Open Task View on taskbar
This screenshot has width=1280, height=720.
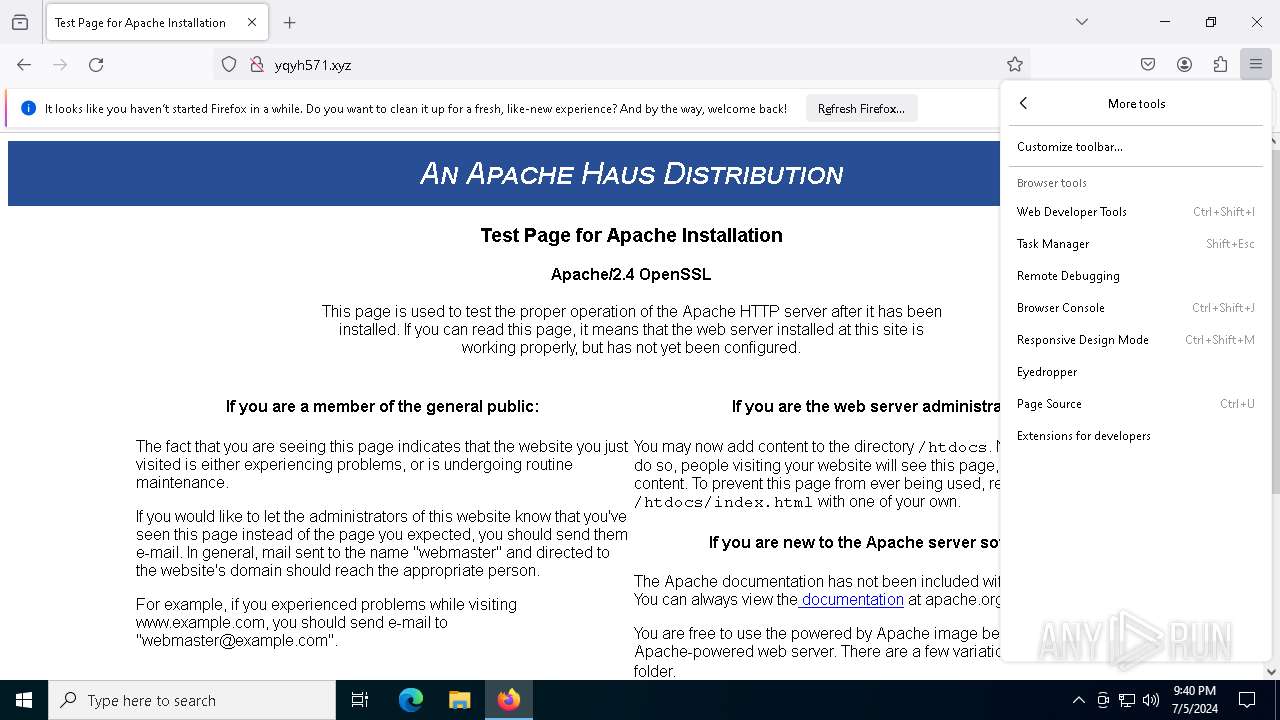(360, 700)
